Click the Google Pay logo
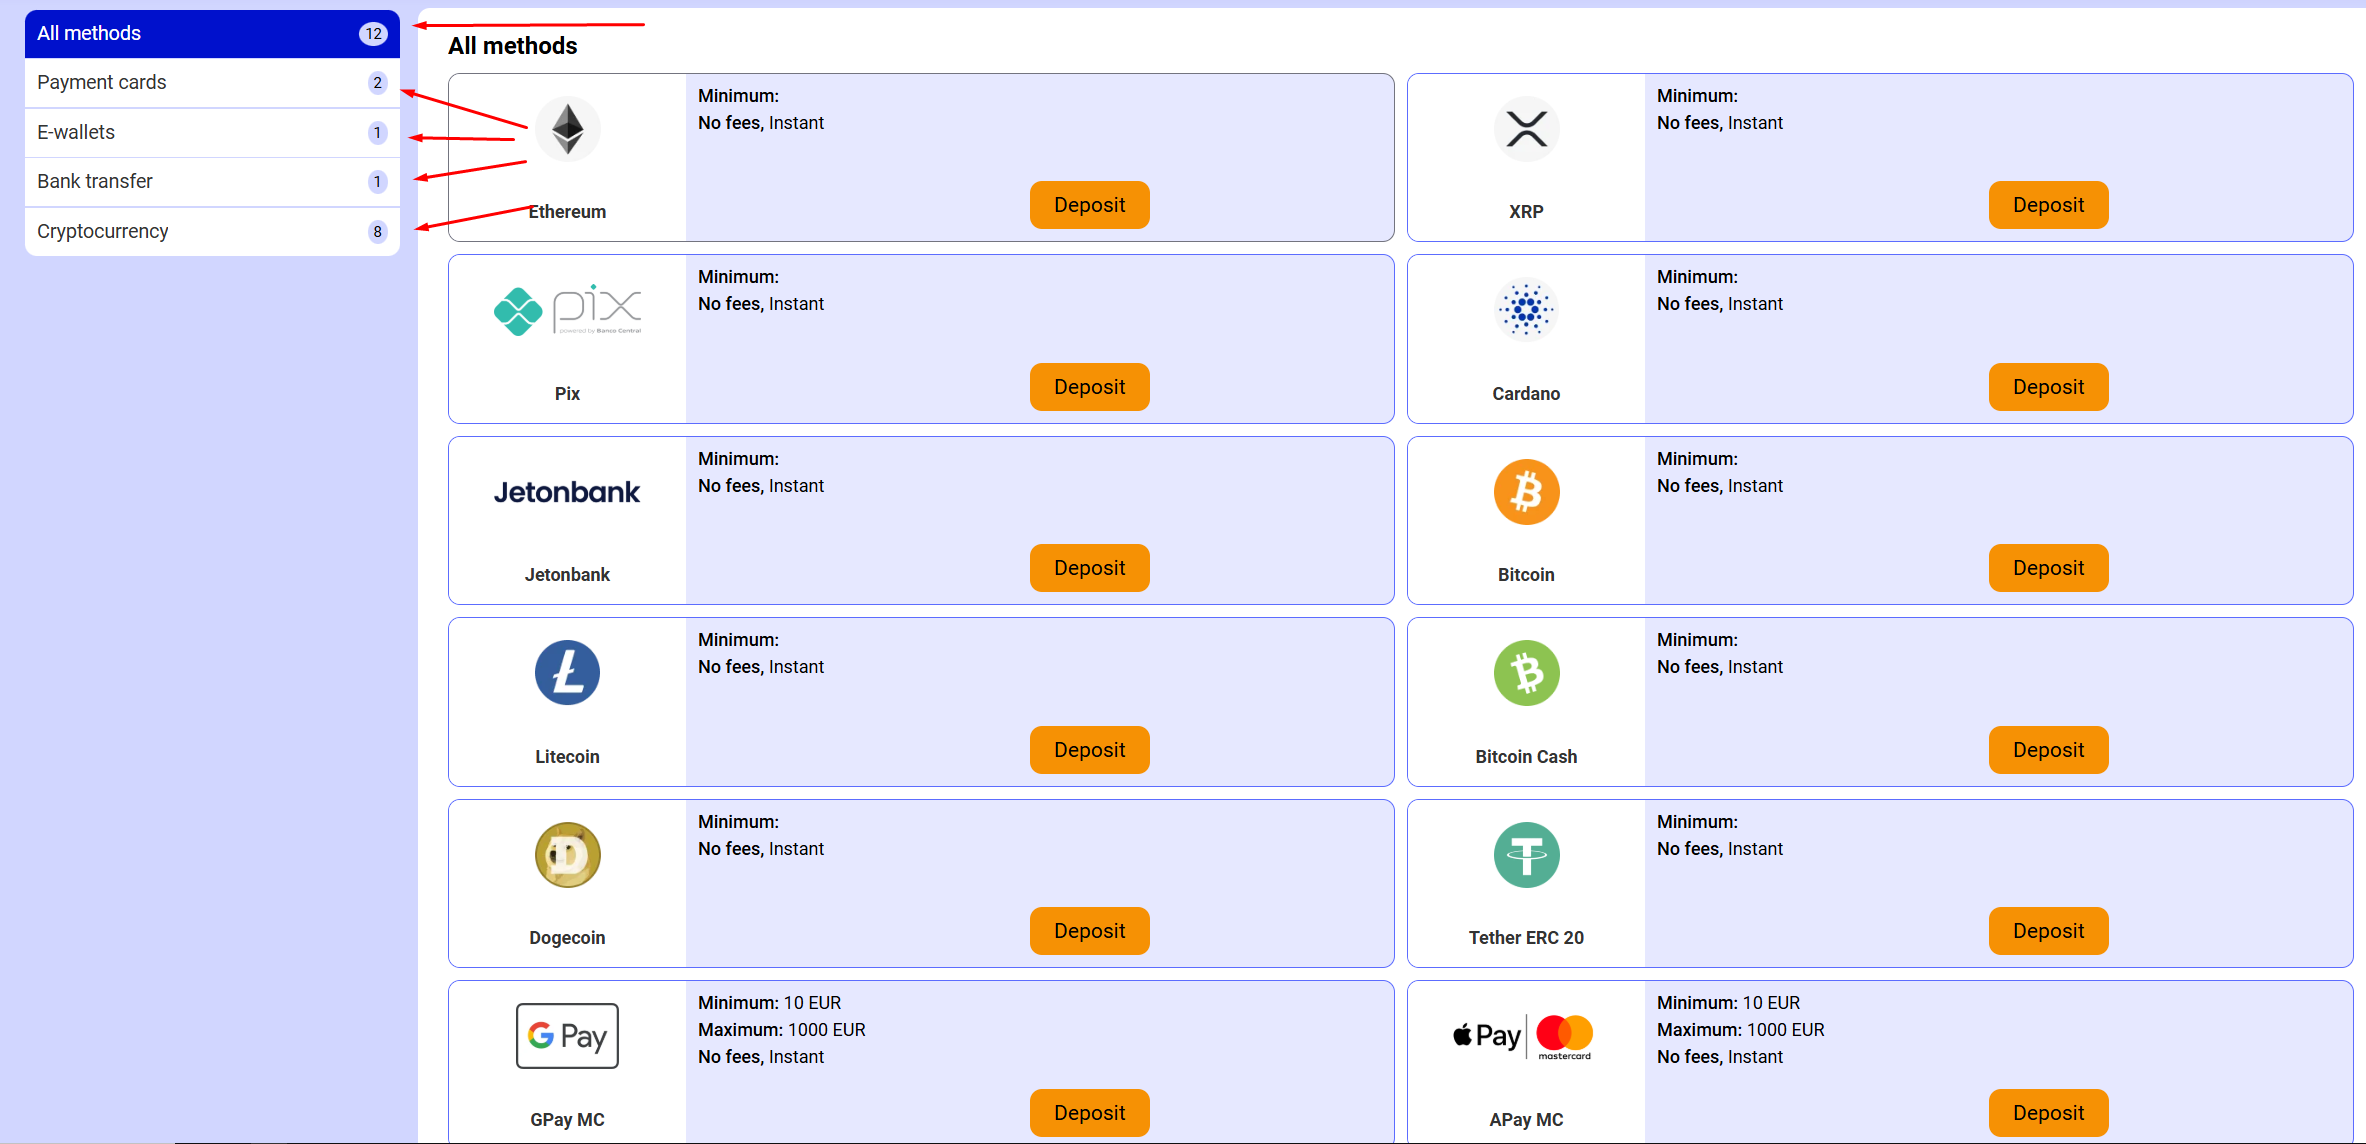Screen dimensions: 2366x1144 coord(567,1036)
